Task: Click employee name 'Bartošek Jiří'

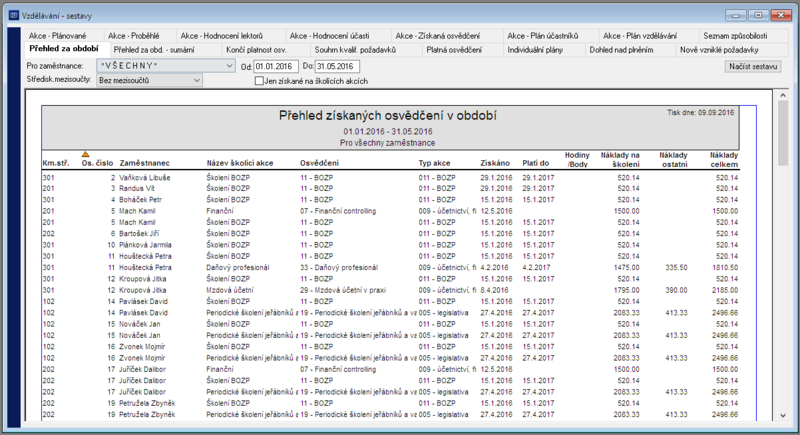Action: [139, 234]
